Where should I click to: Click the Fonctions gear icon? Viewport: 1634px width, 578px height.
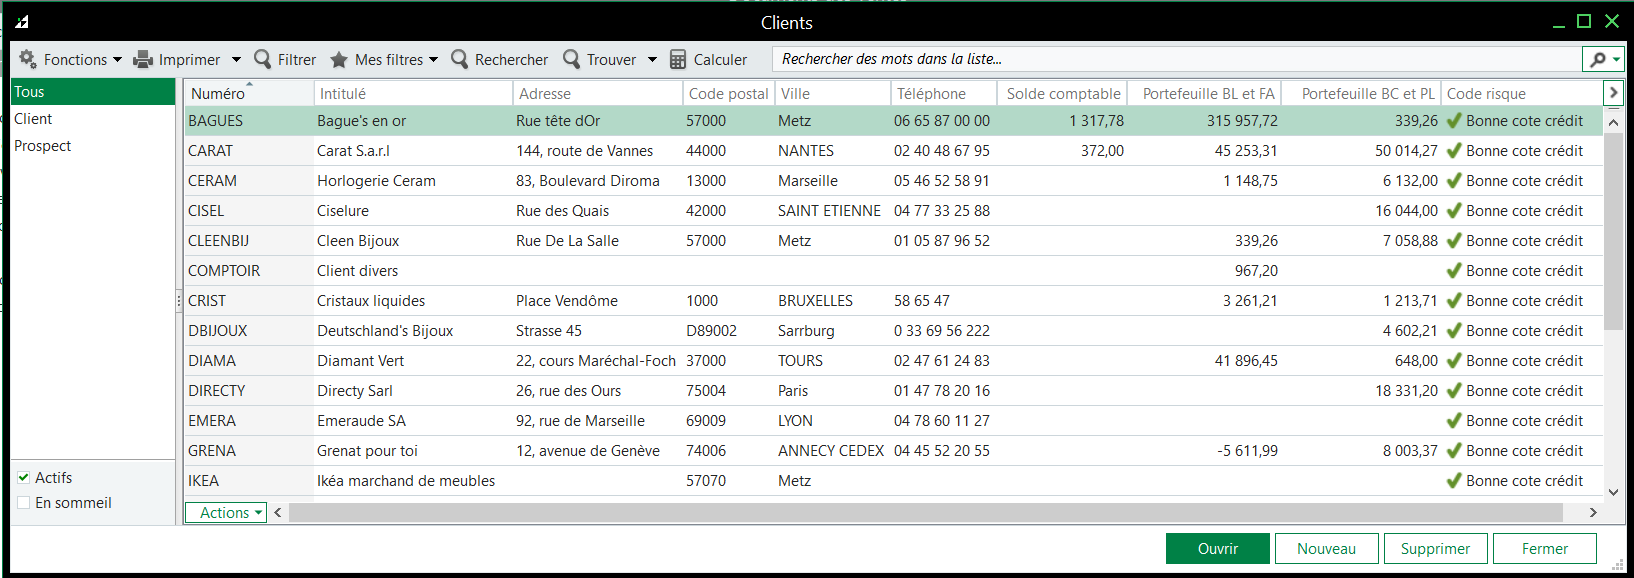pos(28,59)
